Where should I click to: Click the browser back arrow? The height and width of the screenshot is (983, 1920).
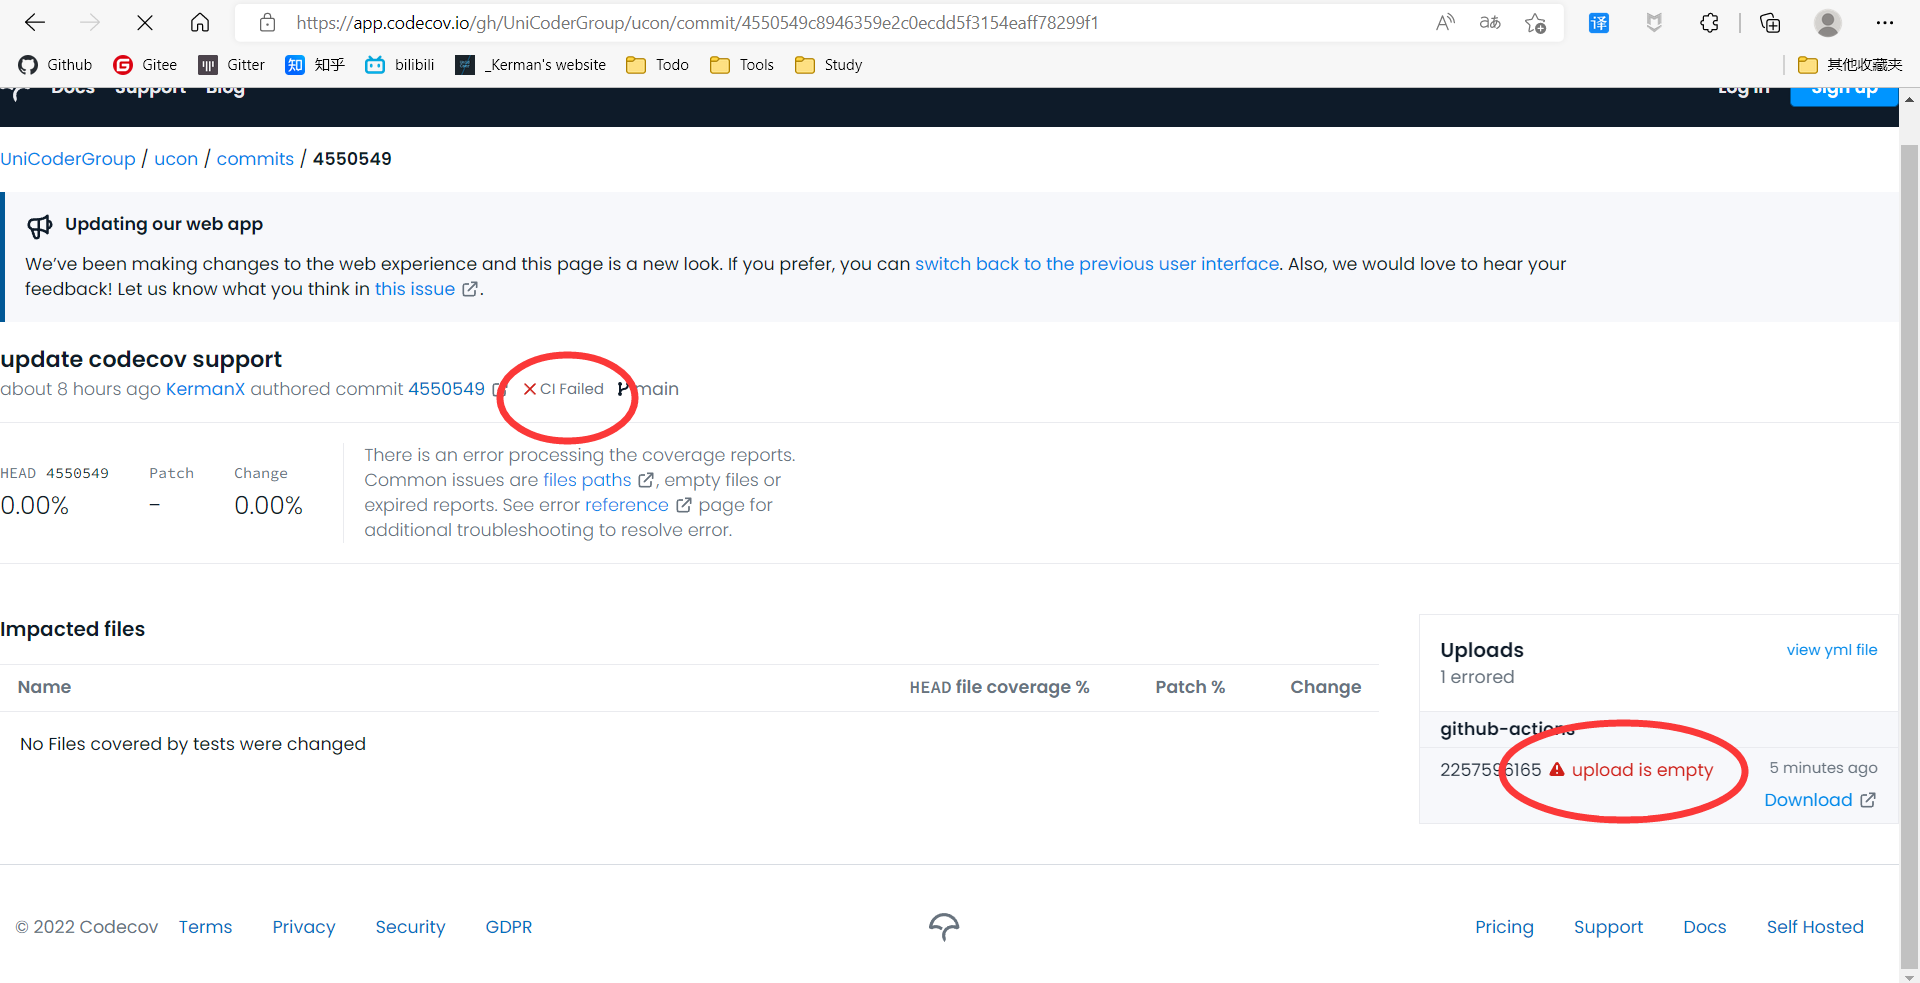(35, 22)
